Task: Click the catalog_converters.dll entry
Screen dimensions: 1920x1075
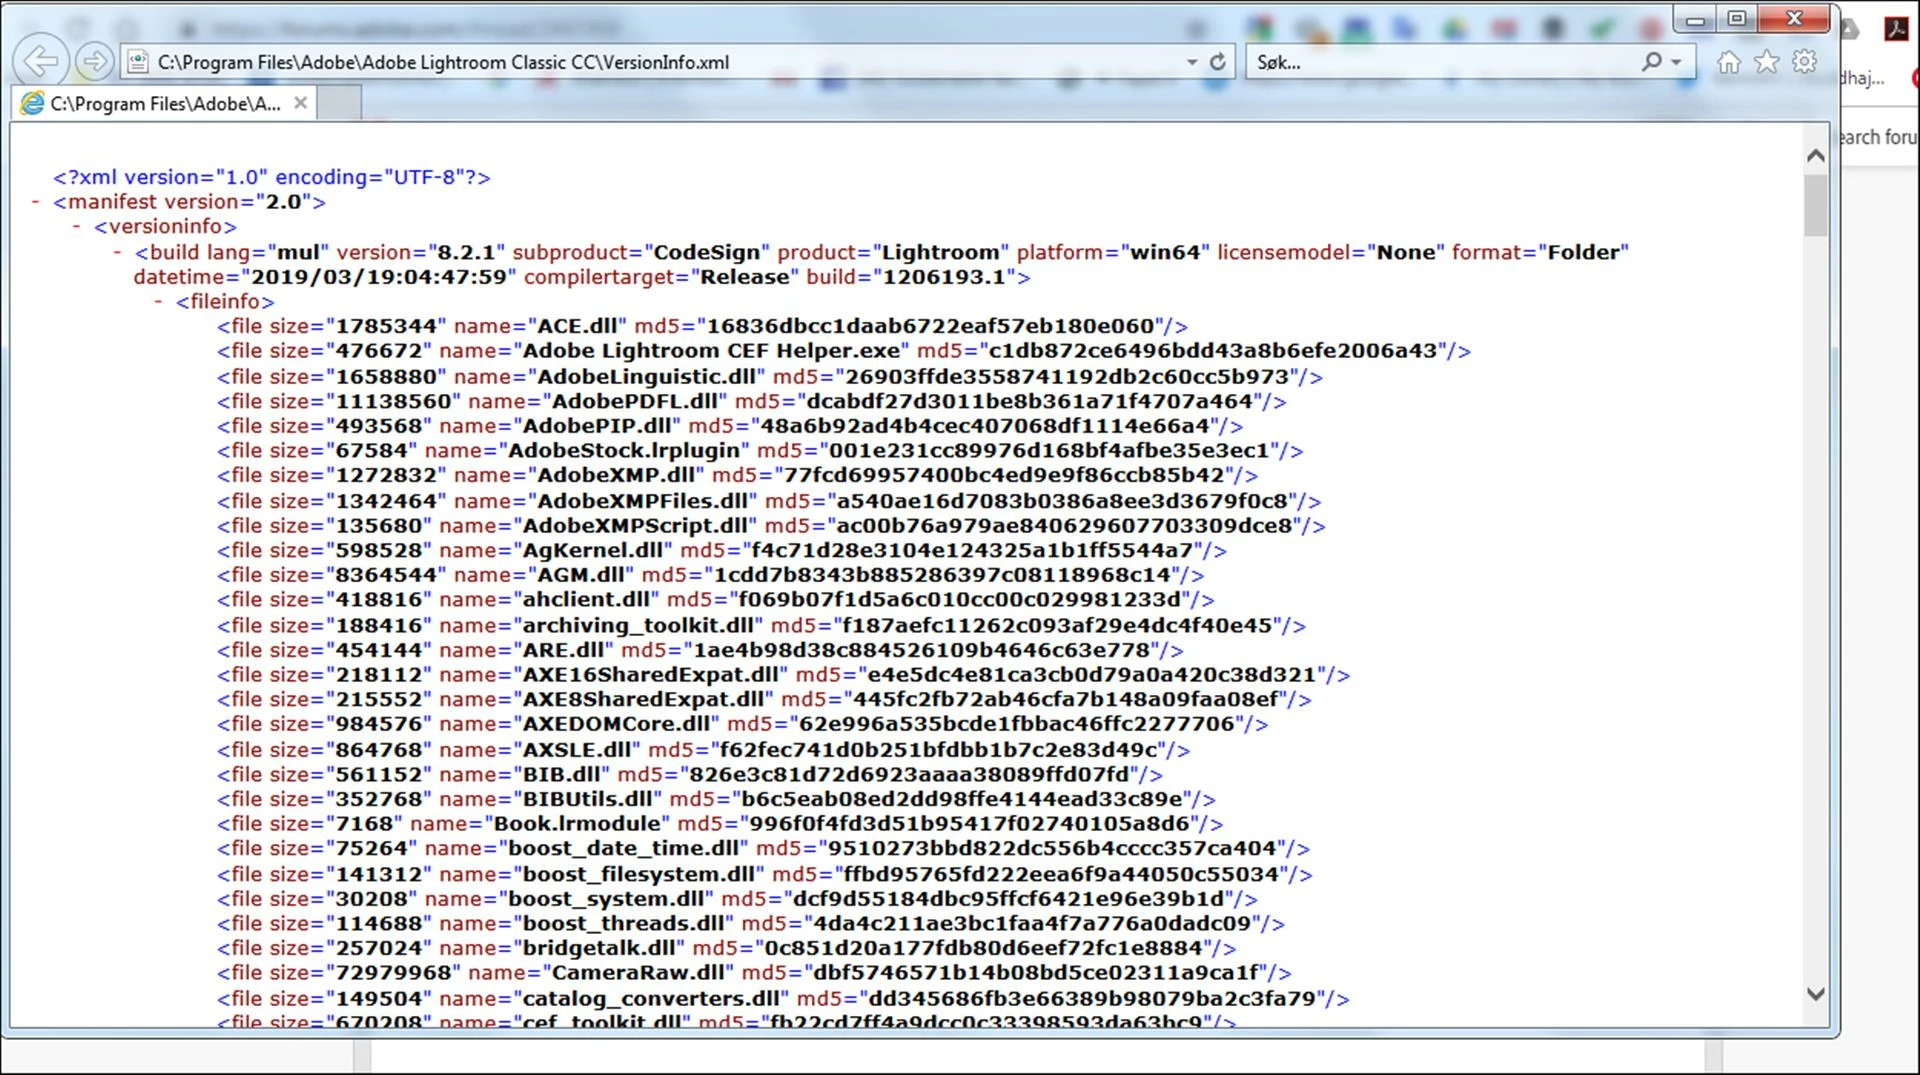Action: click(783, 999)
